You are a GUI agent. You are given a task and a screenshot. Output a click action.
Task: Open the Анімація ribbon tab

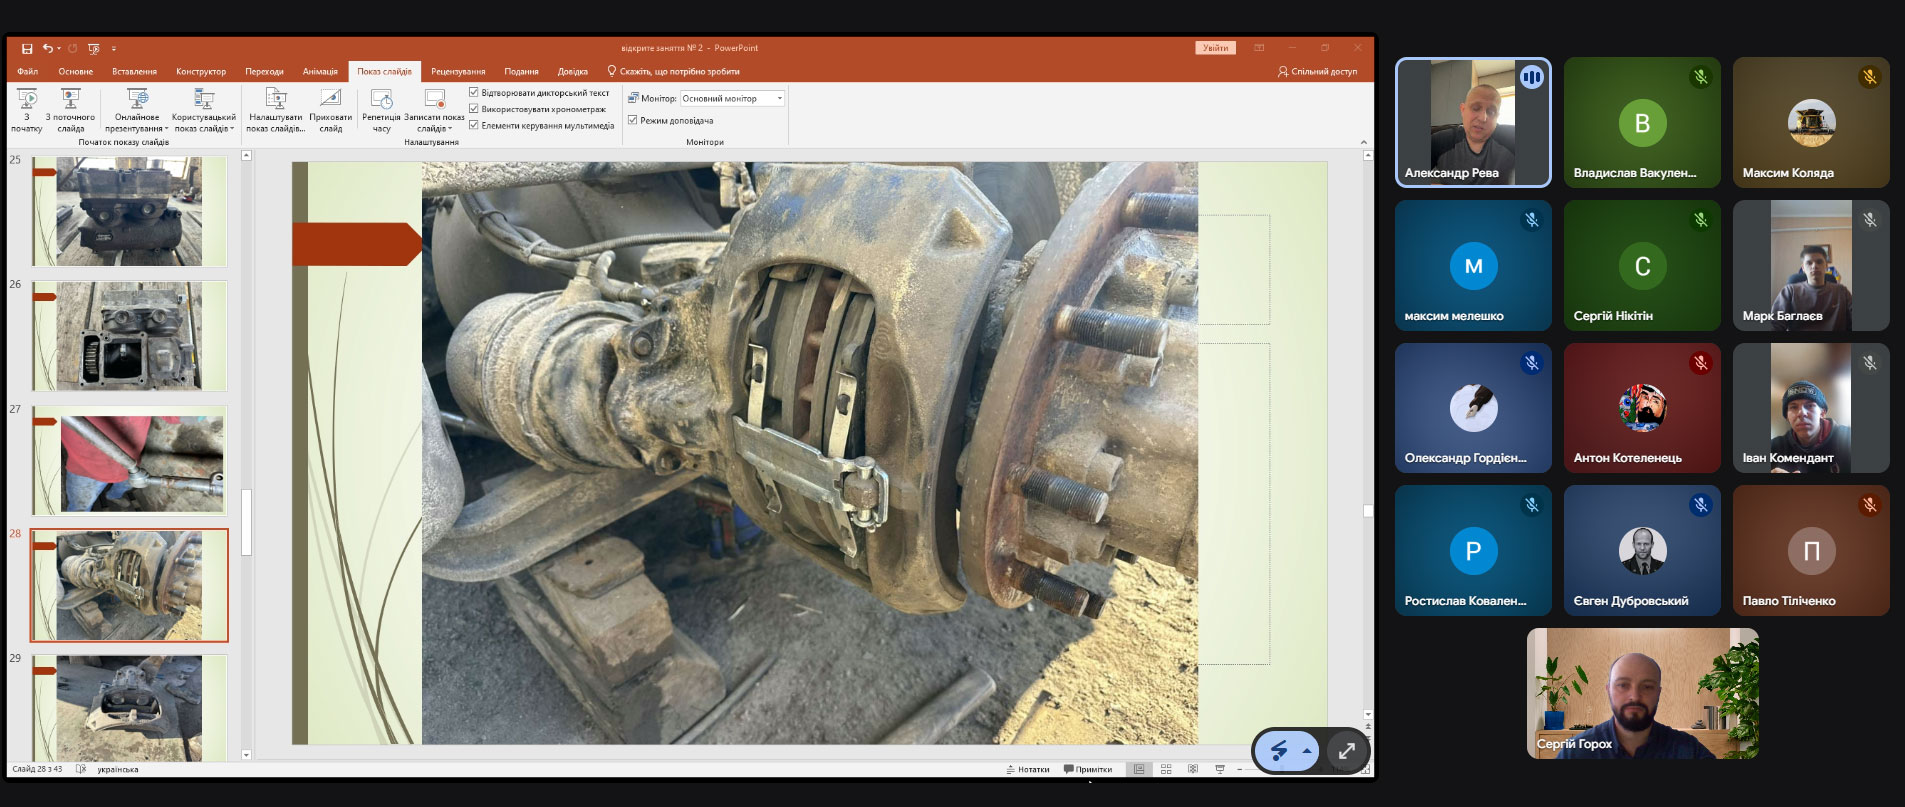click(320, 71)
